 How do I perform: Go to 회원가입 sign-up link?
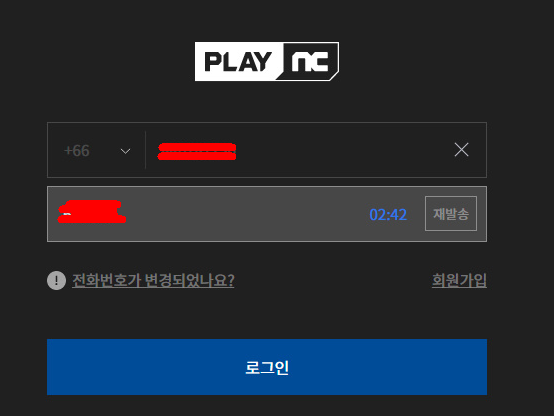point(459,281)
